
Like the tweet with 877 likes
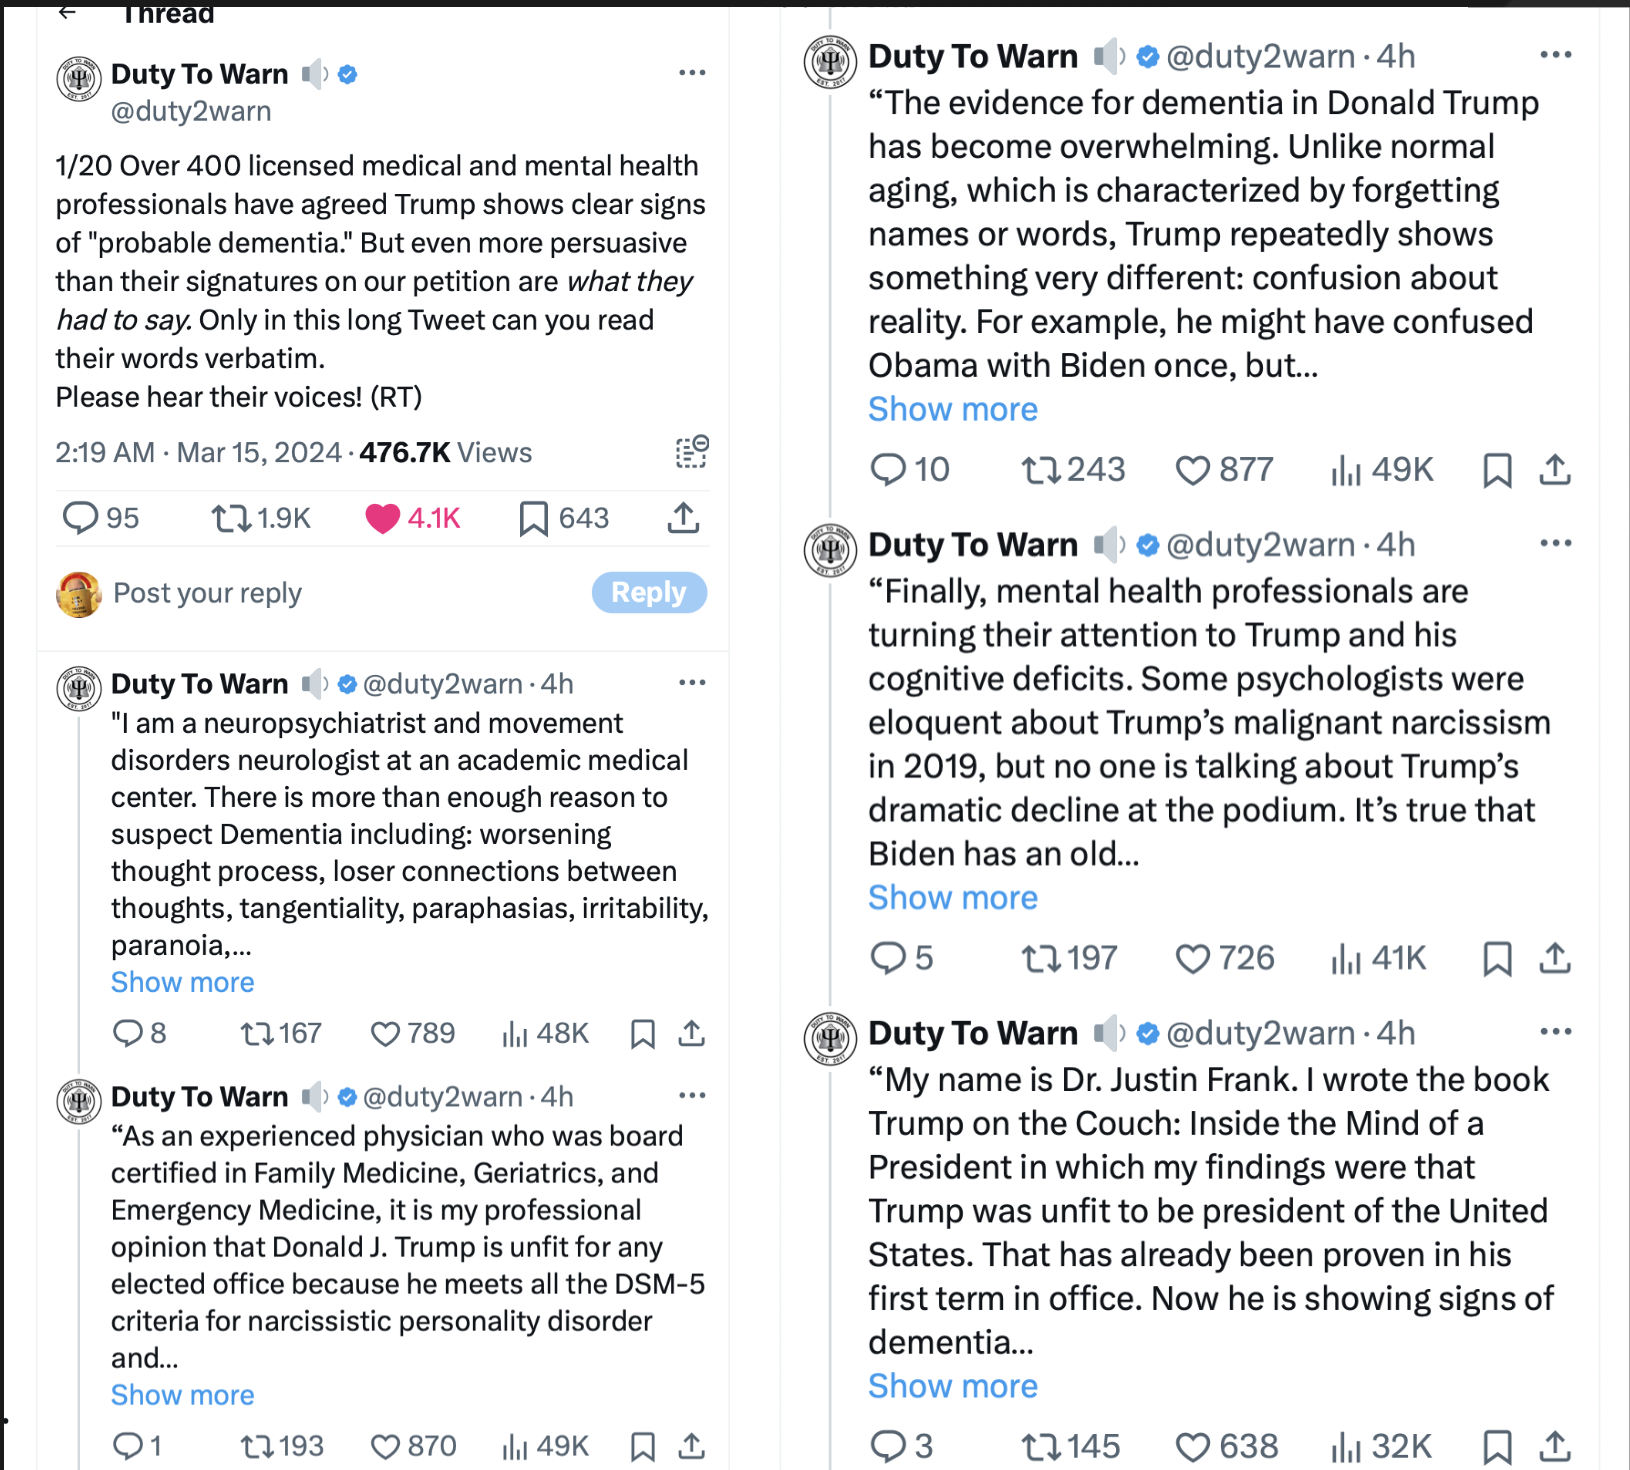tap(1192, 470)
